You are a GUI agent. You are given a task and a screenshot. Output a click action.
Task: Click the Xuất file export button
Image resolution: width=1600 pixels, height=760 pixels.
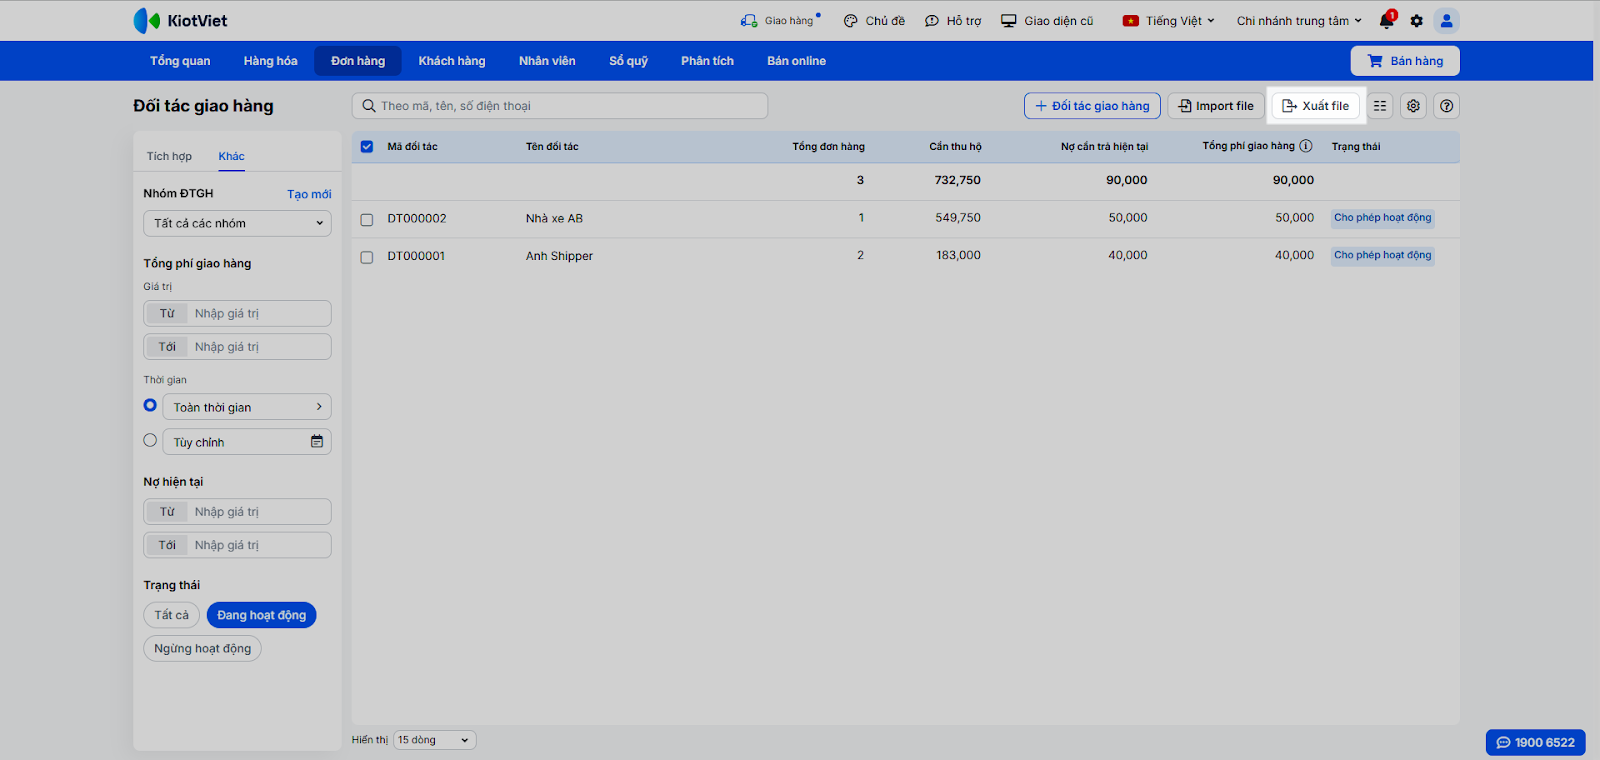point(1316,106)
